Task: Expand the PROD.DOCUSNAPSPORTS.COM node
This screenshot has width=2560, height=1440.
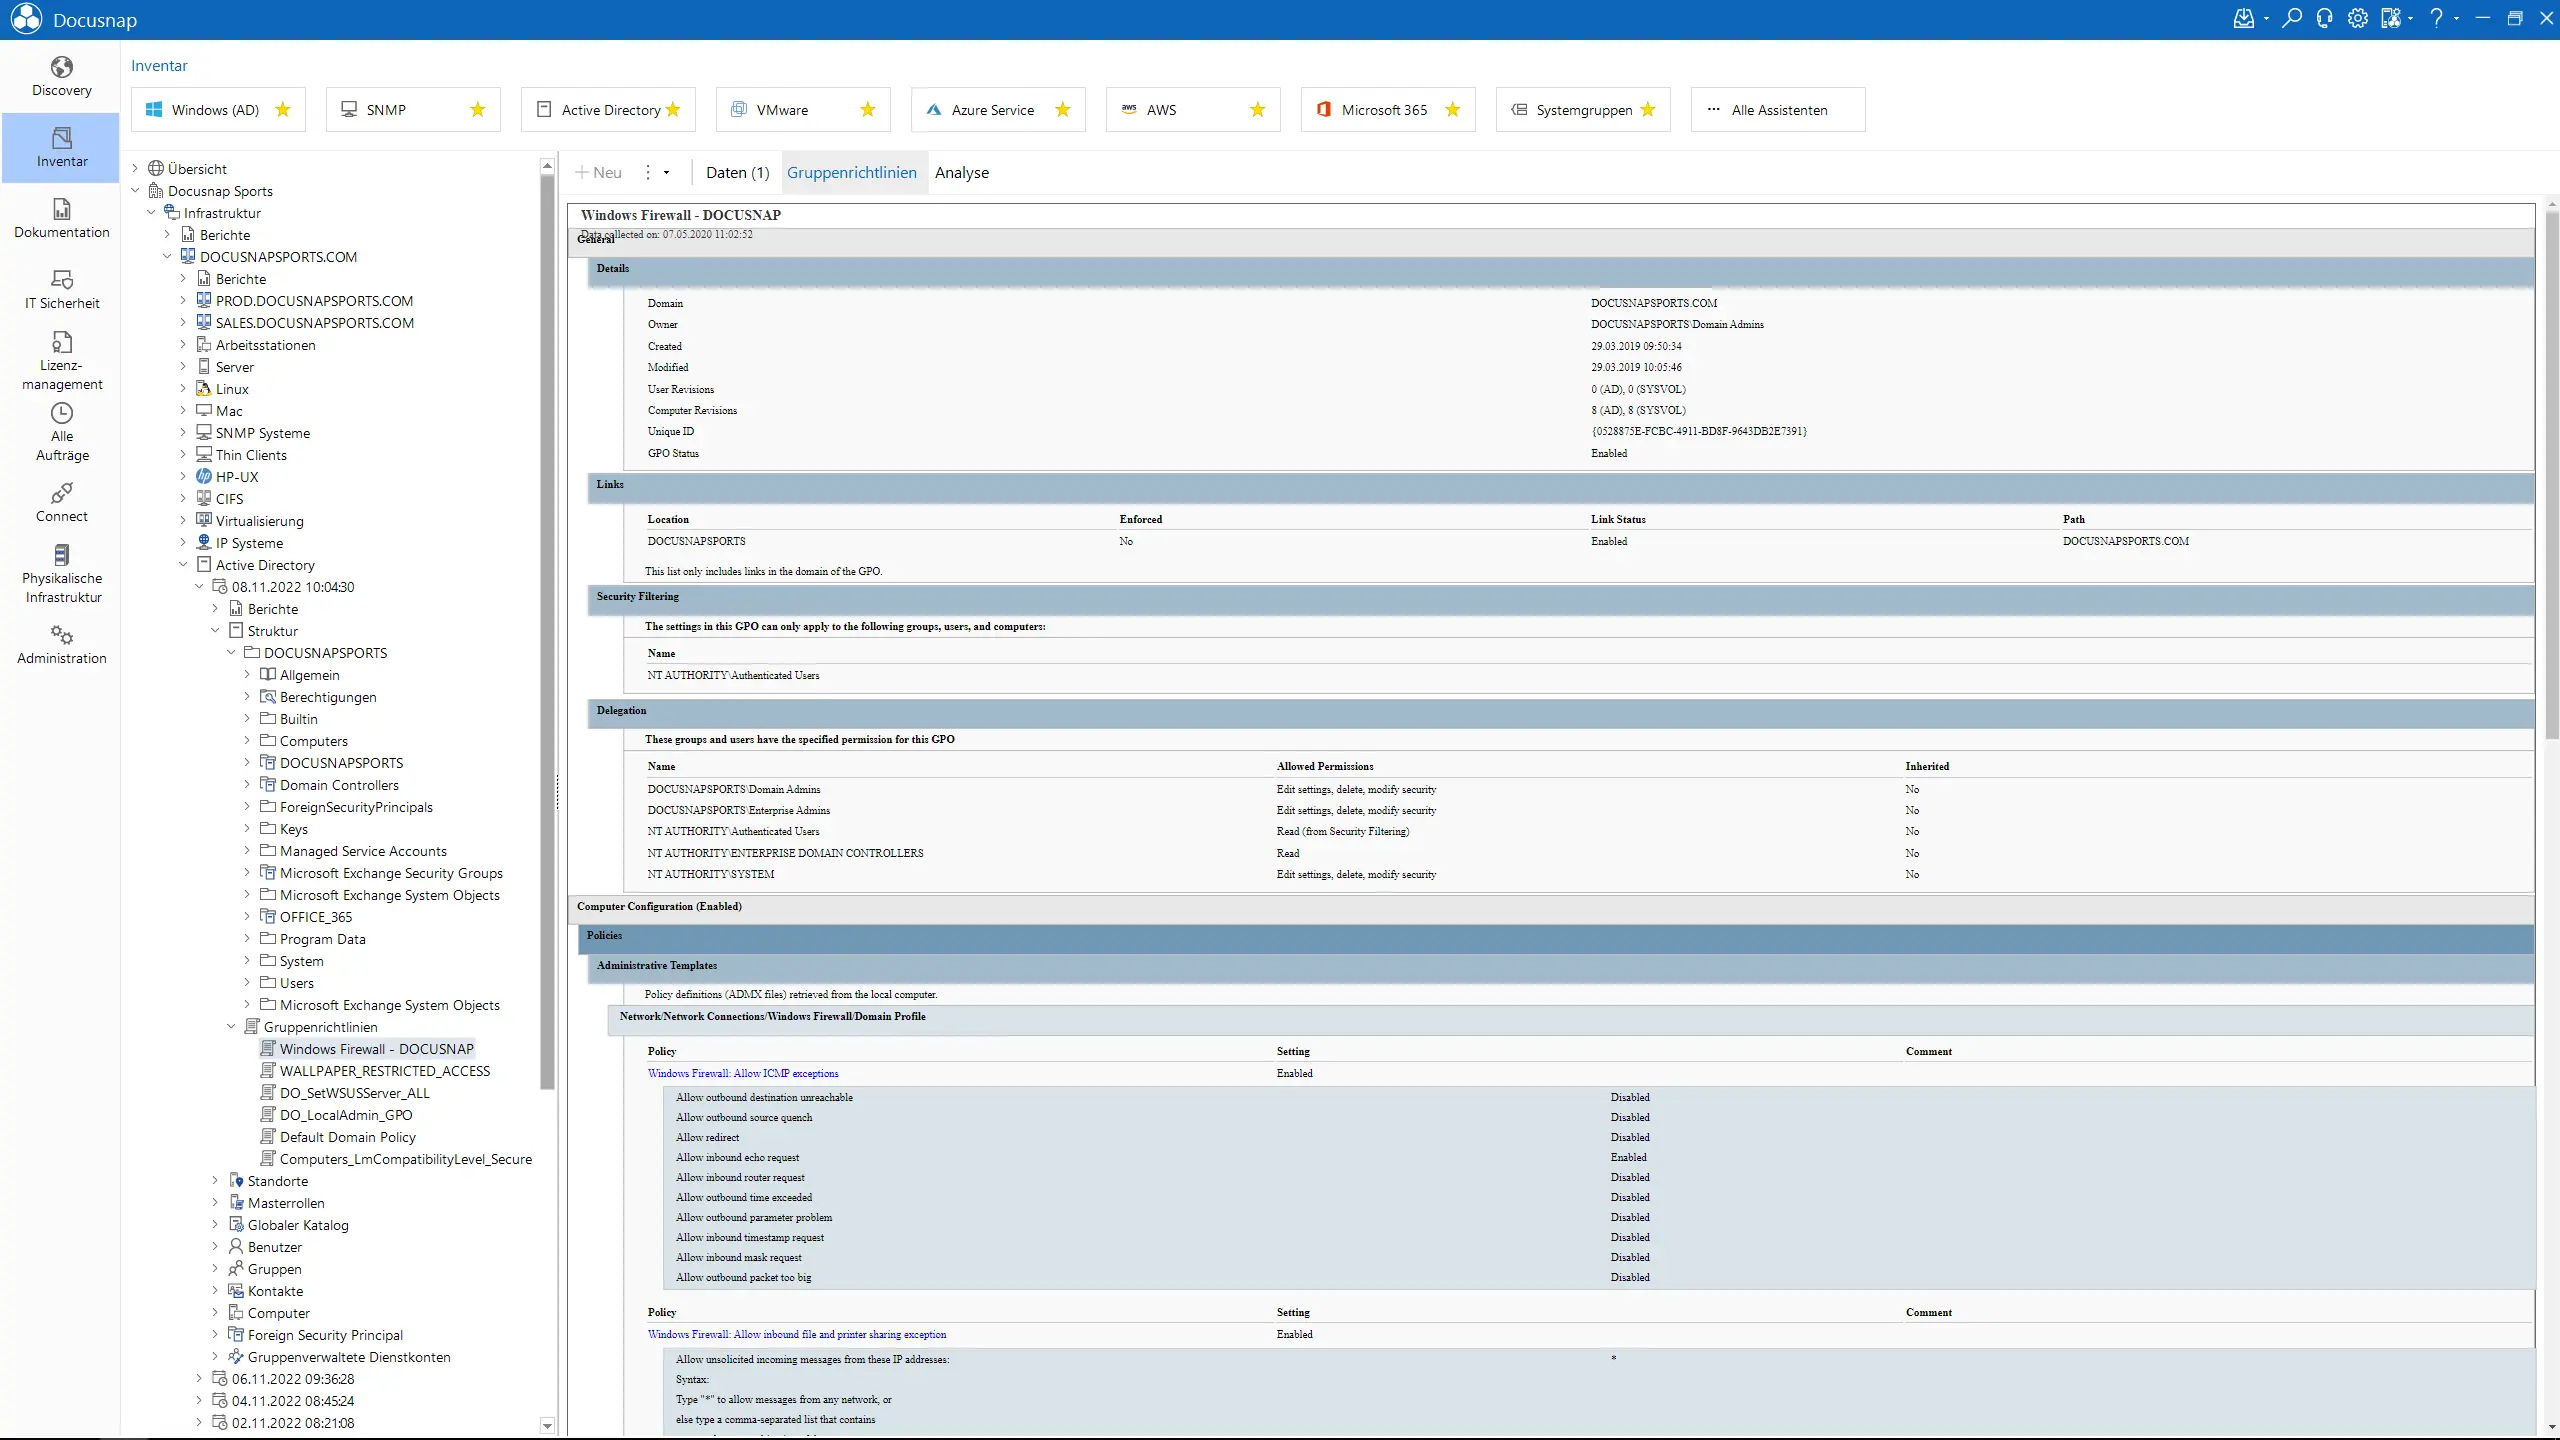Action: (x=183, y=300)
